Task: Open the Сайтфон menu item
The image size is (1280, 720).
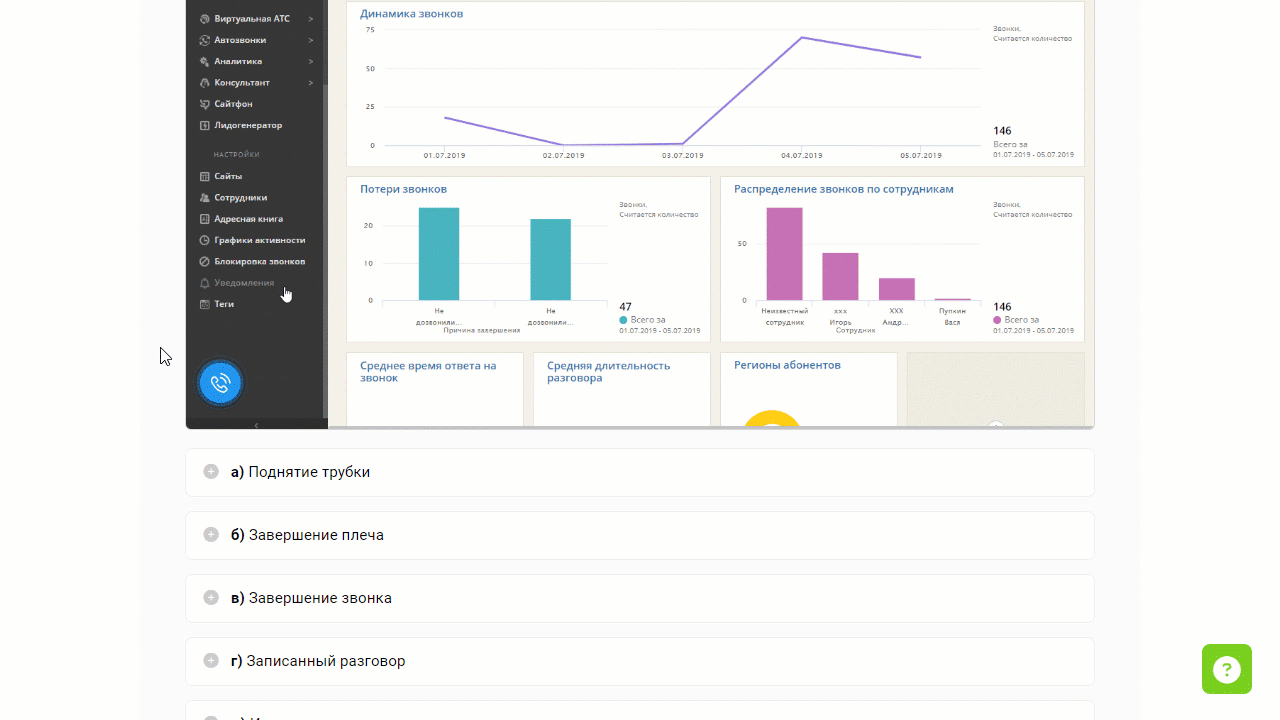Action: pyautogui.click(x=233, y=104)
